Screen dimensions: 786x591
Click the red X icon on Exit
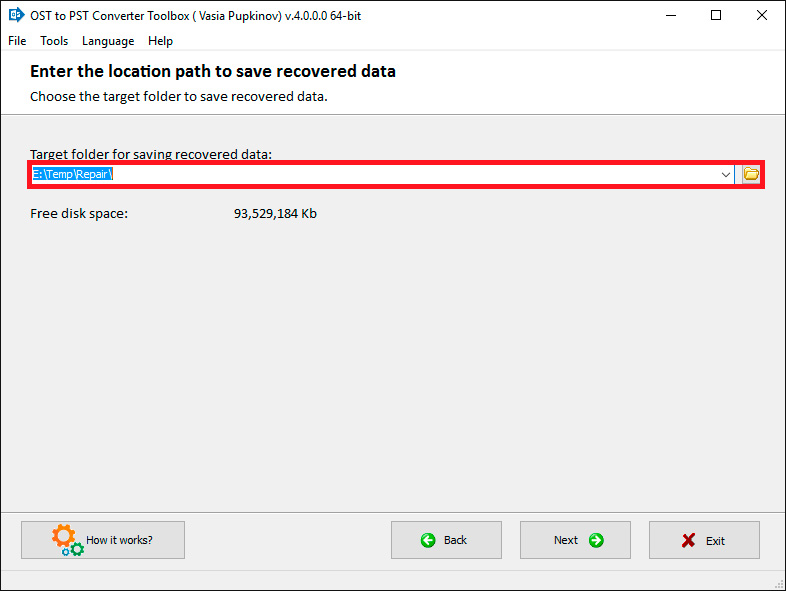tap(688, 540)
